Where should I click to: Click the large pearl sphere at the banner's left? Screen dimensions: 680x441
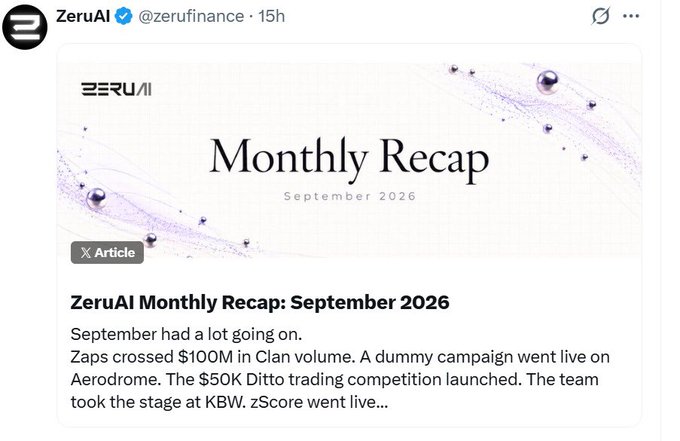[96, 198]
